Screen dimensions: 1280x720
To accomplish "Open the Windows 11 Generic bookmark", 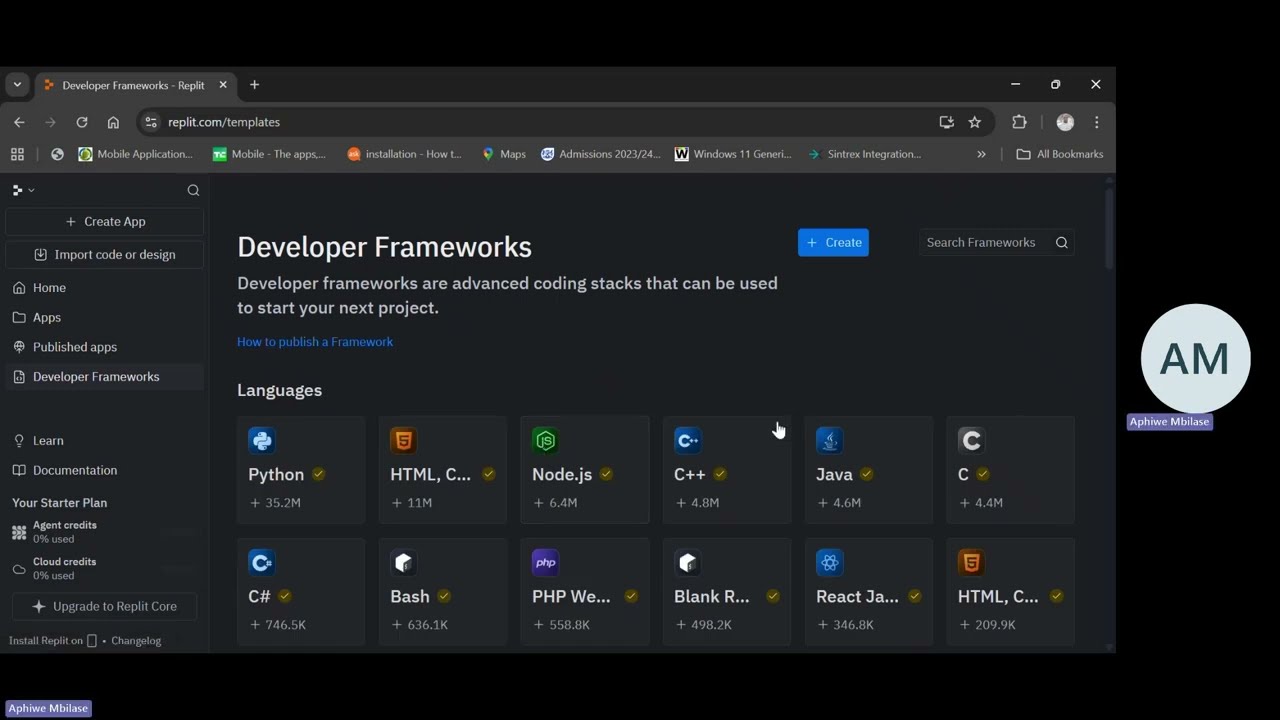I will (733, 154).
